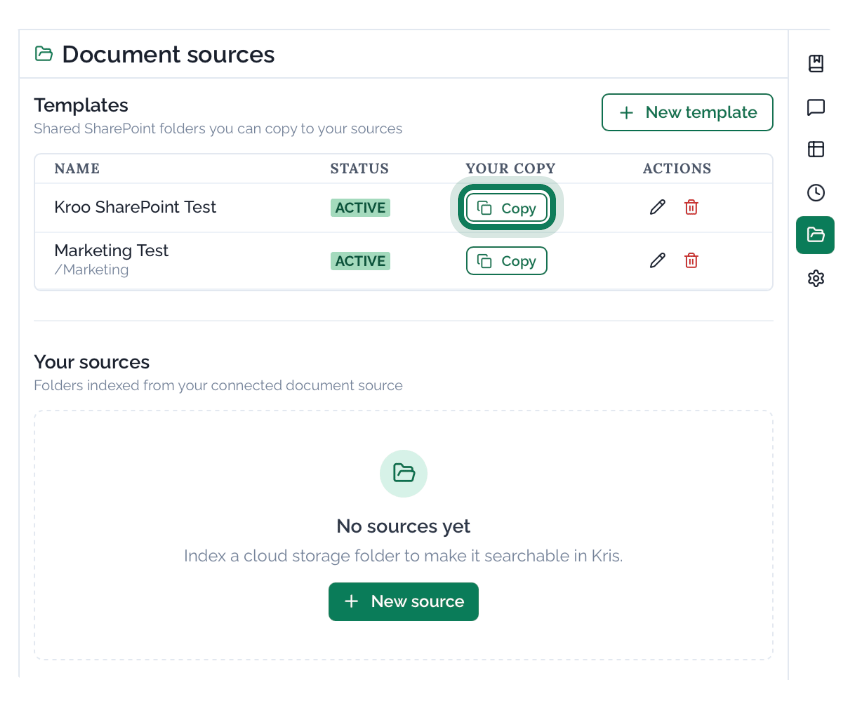Viewport: 854px width, 708px height.
Task: Open the bookmark sidebar icon
Action: pos(815,63)
